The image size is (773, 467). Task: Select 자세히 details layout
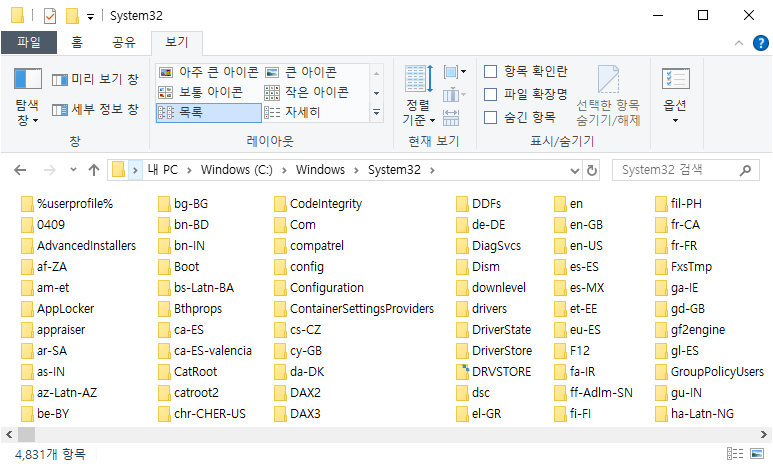293,112
